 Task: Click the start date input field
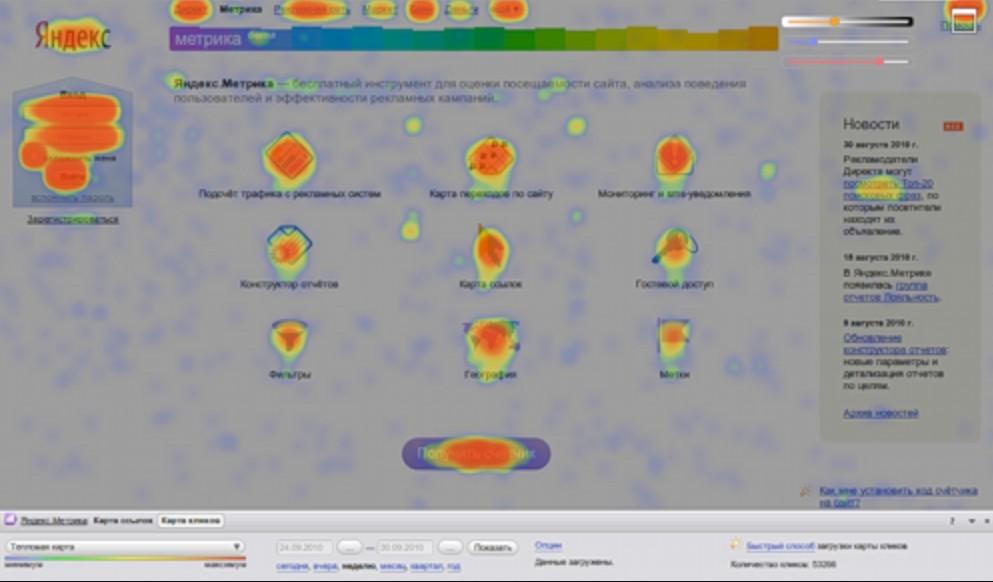[x=304, y=548]
